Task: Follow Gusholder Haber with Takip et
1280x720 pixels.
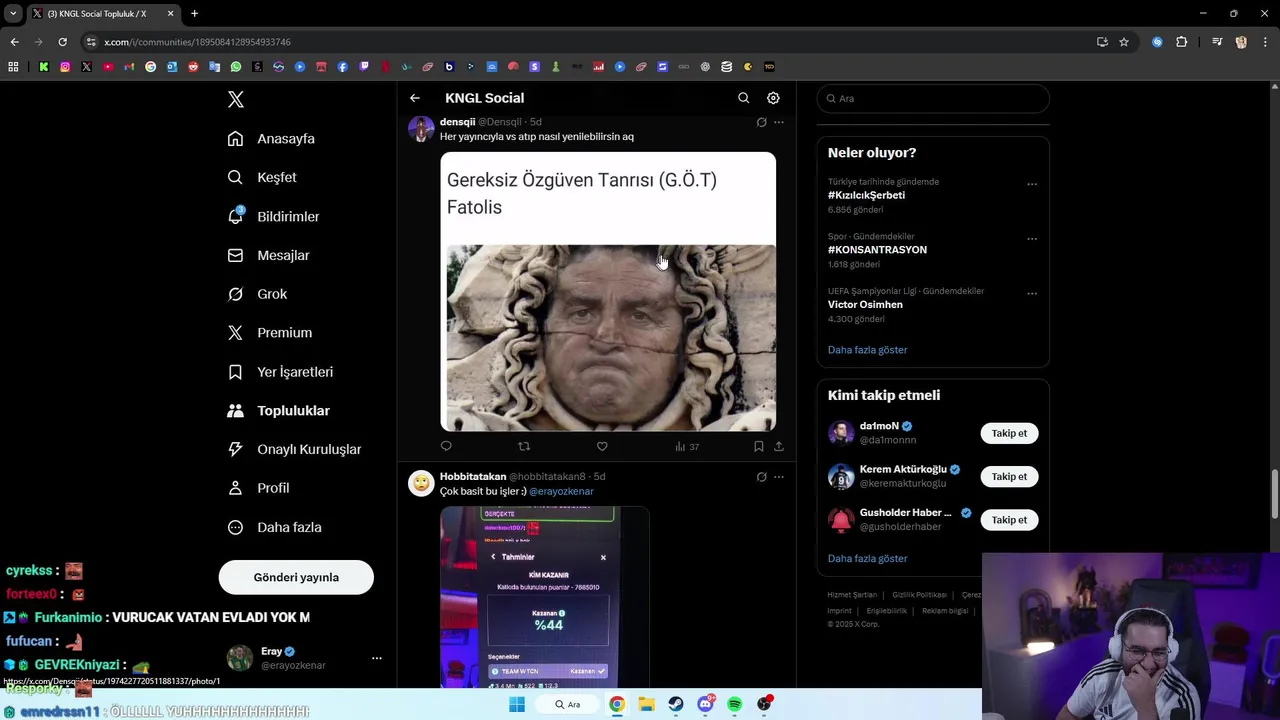Action: 1009,520
